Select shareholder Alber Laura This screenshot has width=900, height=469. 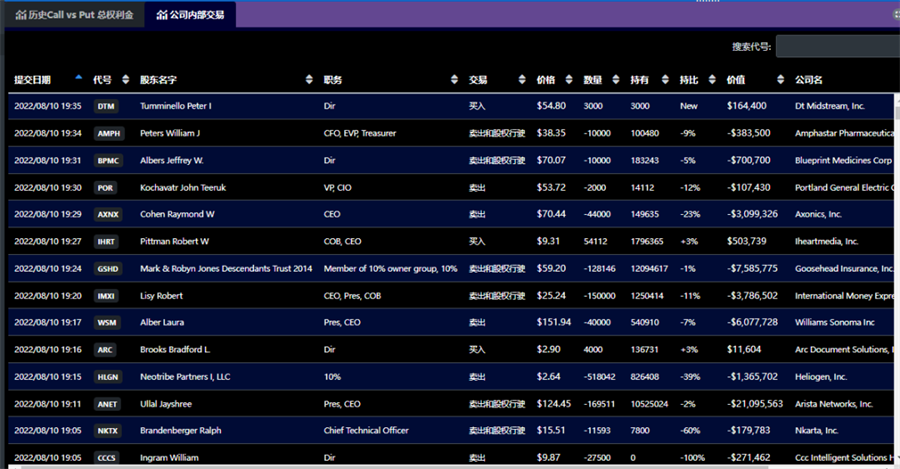click(x=162, y=323)
